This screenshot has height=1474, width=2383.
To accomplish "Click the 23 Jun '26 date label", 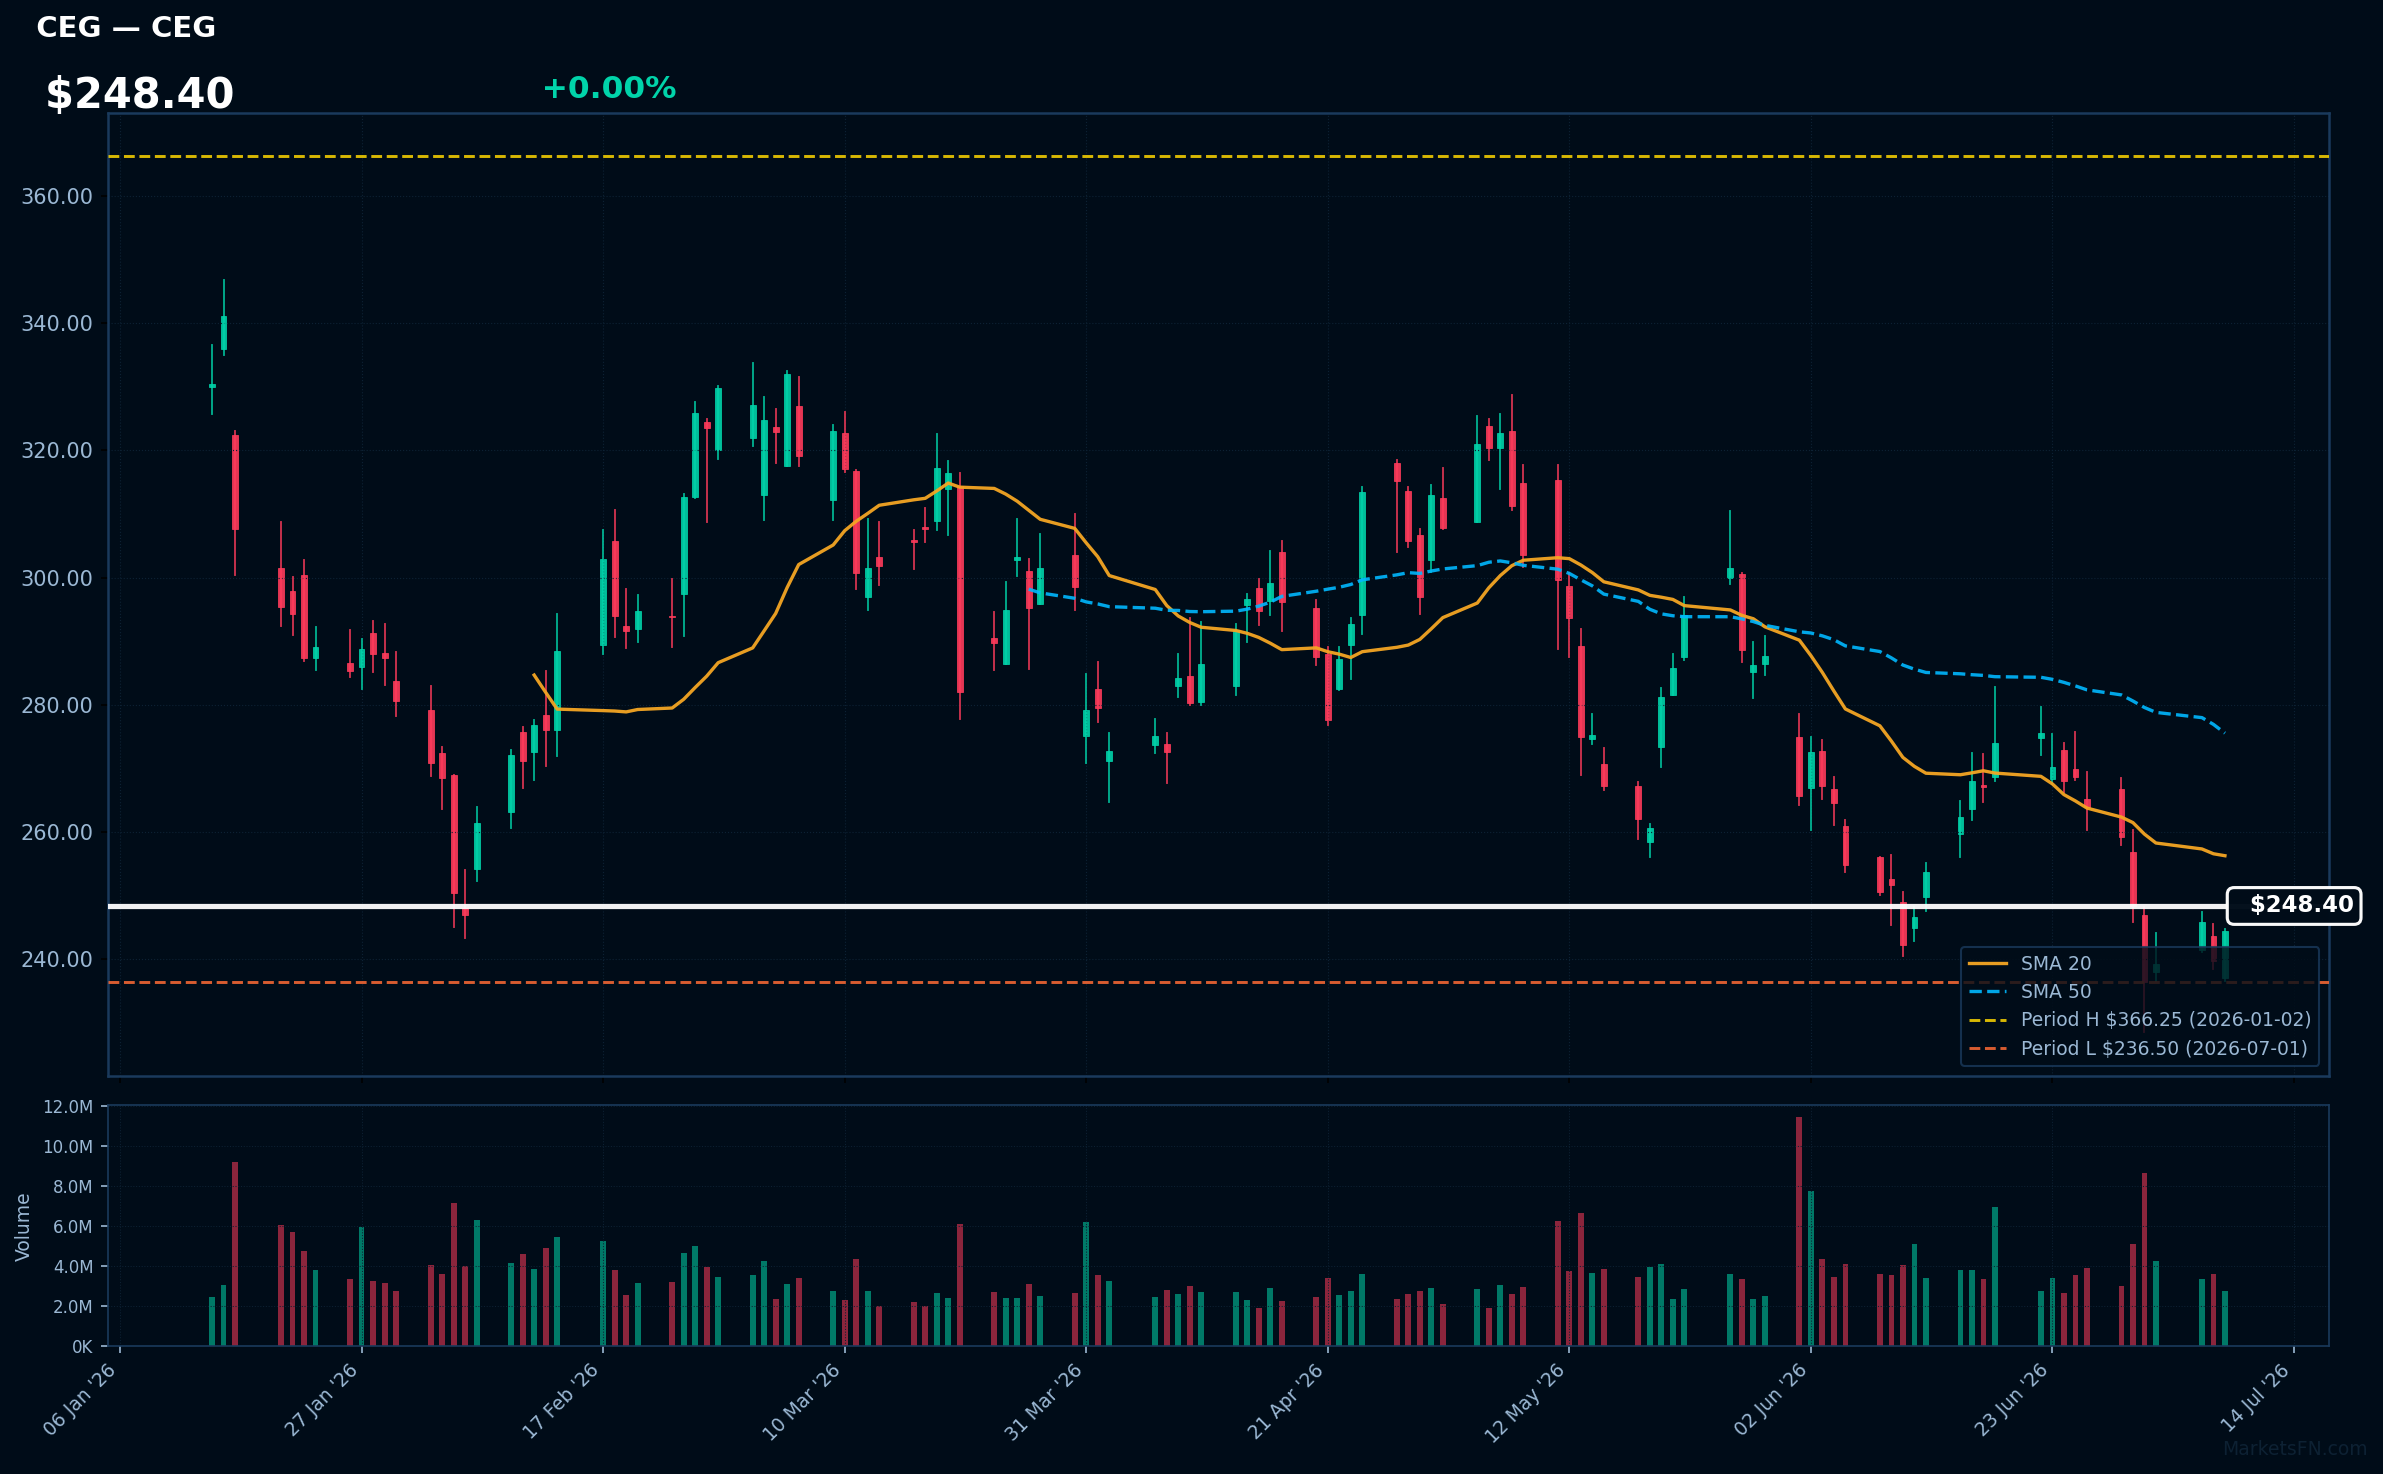I will pos(2011,1399).
